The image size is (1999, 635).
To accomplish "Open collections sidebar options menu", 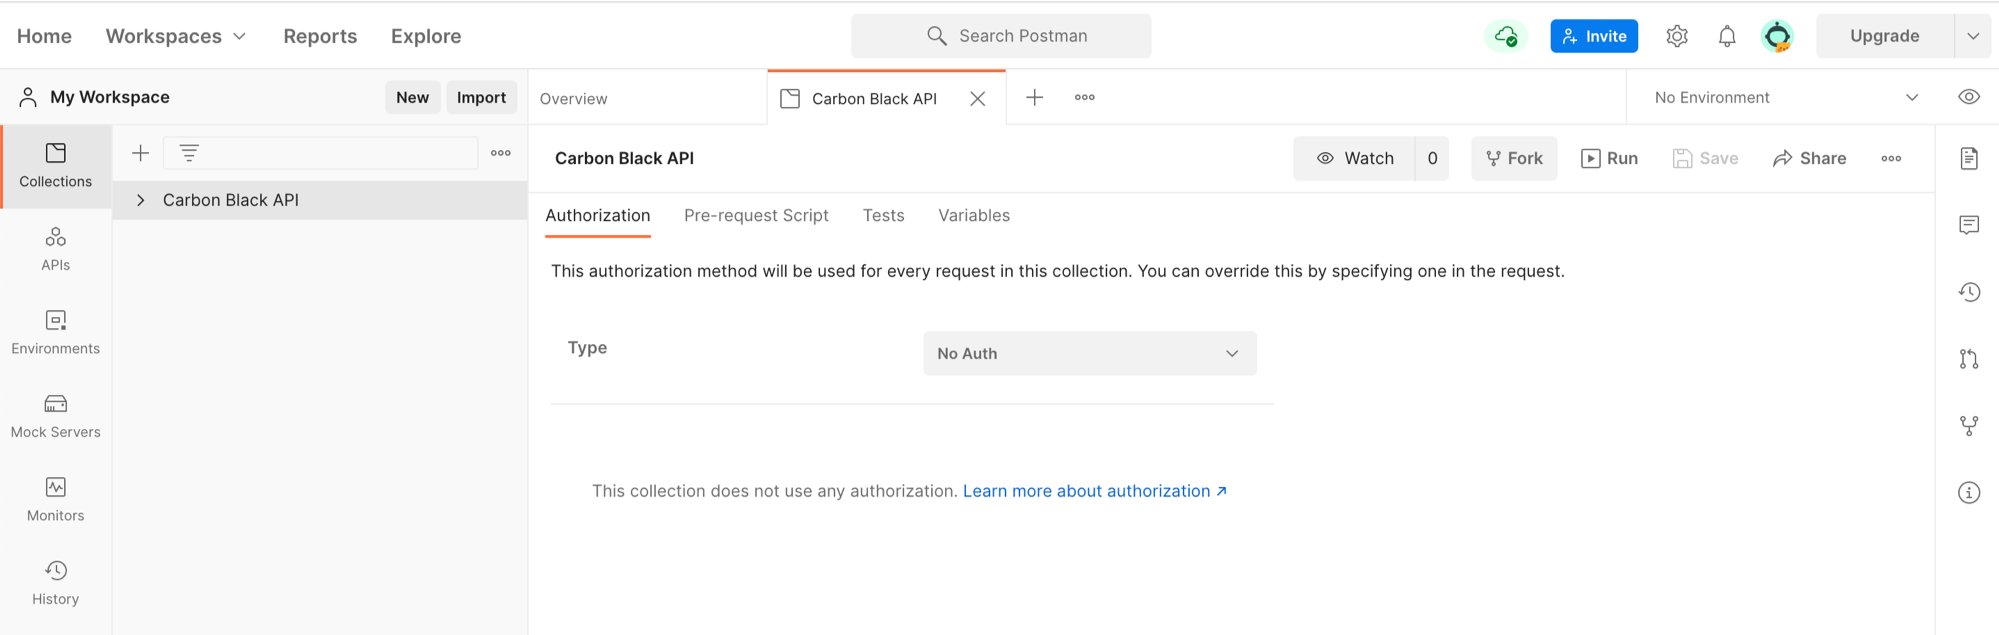I will 501,153.
